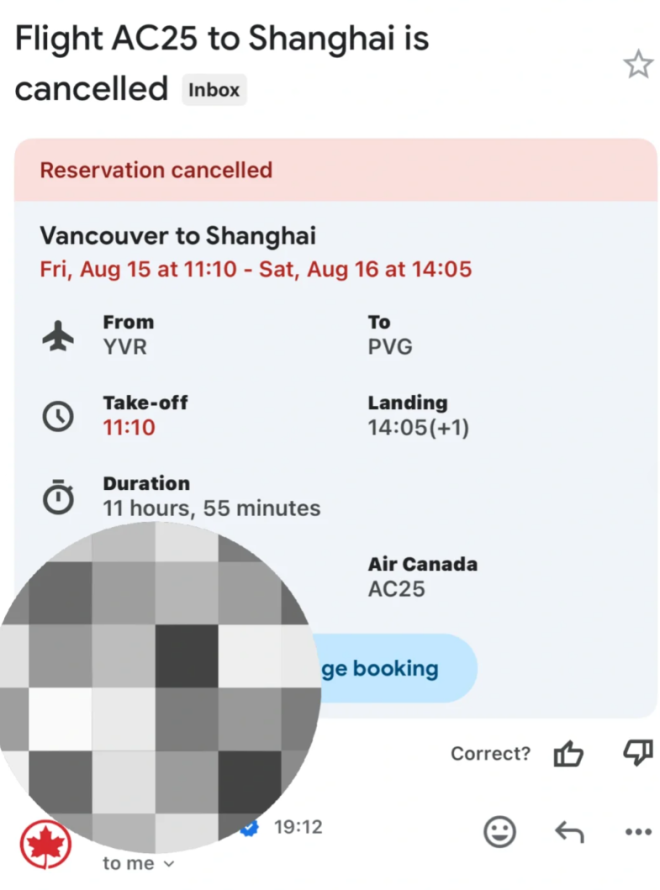Click the Vancouver to Shanghai heading
This screenshot has height=890, width=660.
coord(178,236)
